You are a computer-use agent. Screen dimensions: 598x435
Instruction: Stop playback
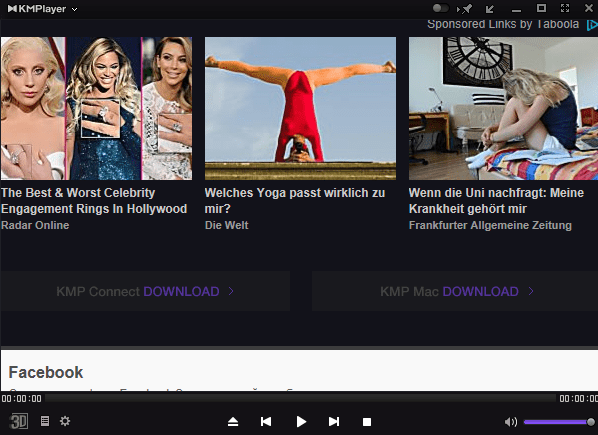367,422
